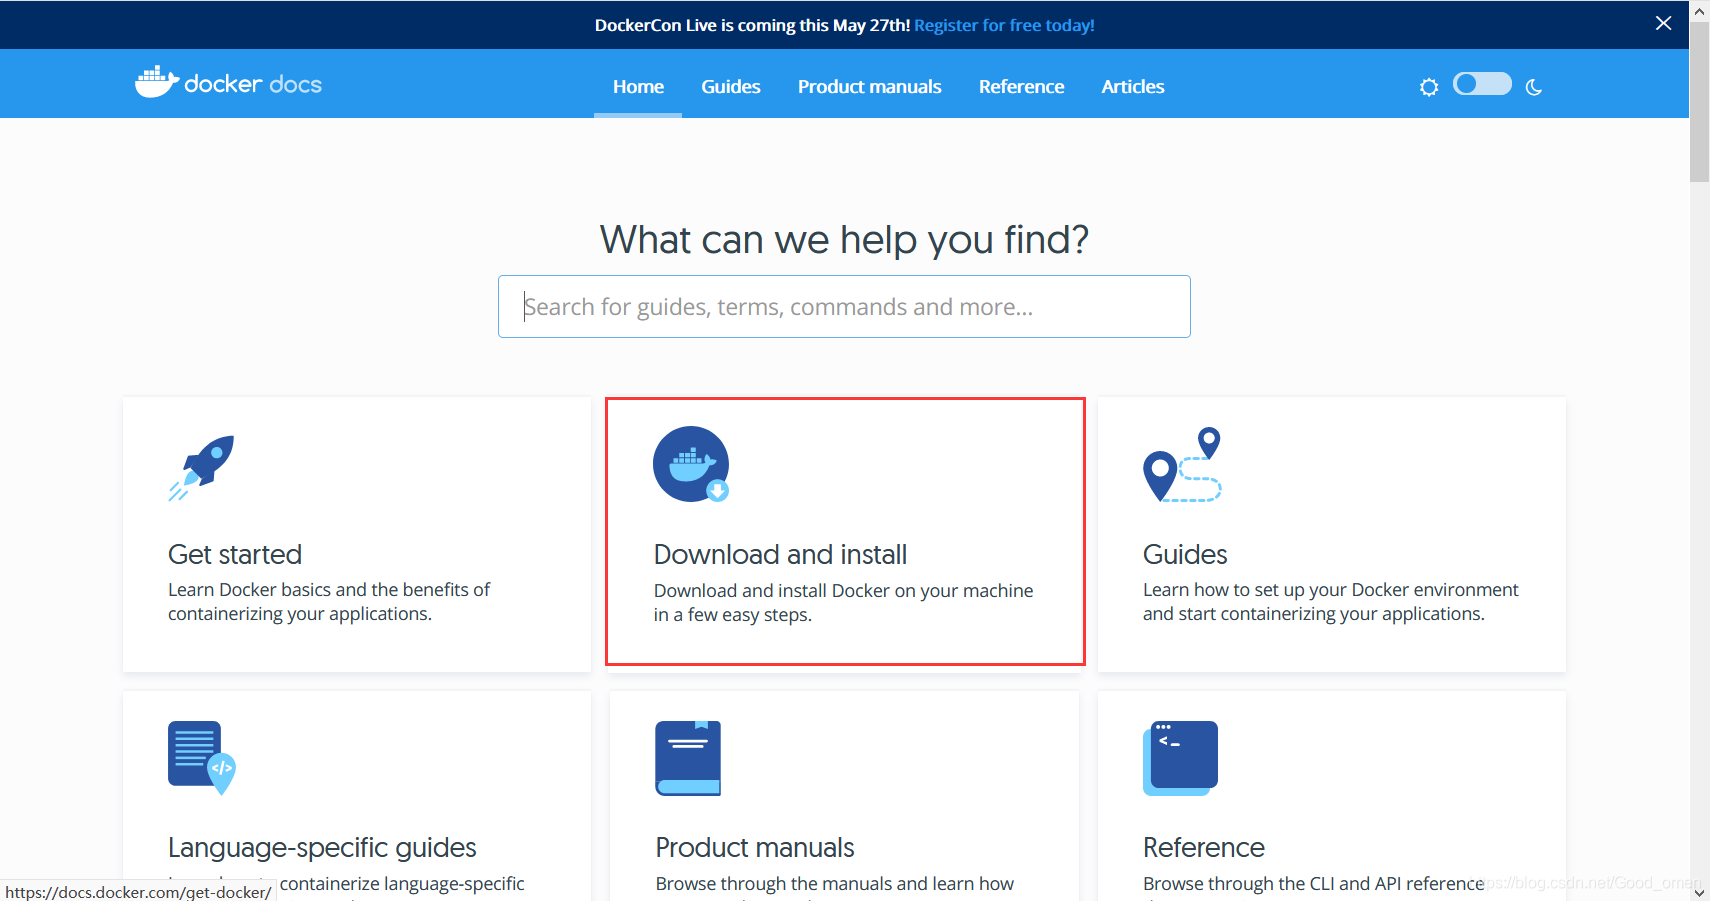This screenshot has height=901, width=1710.
Task: Click the Guides map pins icon
Action: coord(1182,464)
